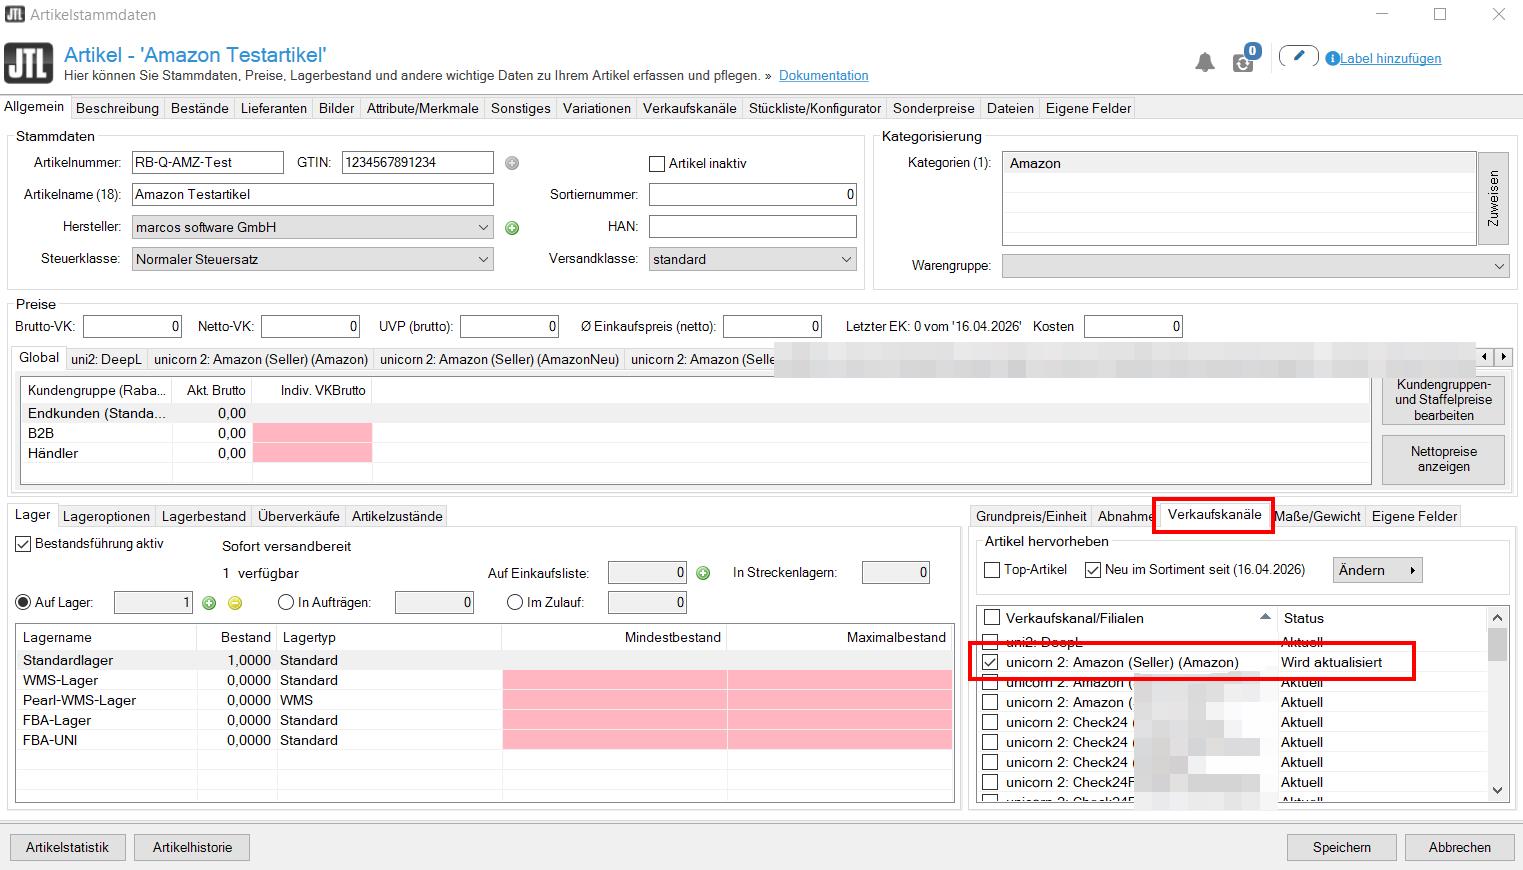Uncheck Bestandsführung aktiv
The width and height of the screenshot is (1523, 870).
tap(23, 544)
